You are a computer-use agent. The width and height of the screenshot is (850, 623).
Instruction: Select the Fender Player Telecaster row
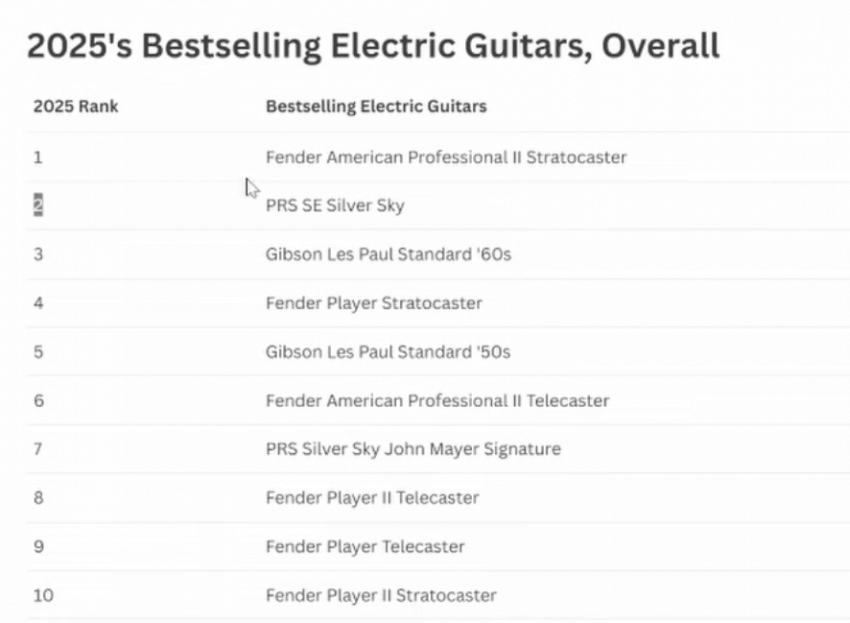pyautogui.click(x=365, y=547)
